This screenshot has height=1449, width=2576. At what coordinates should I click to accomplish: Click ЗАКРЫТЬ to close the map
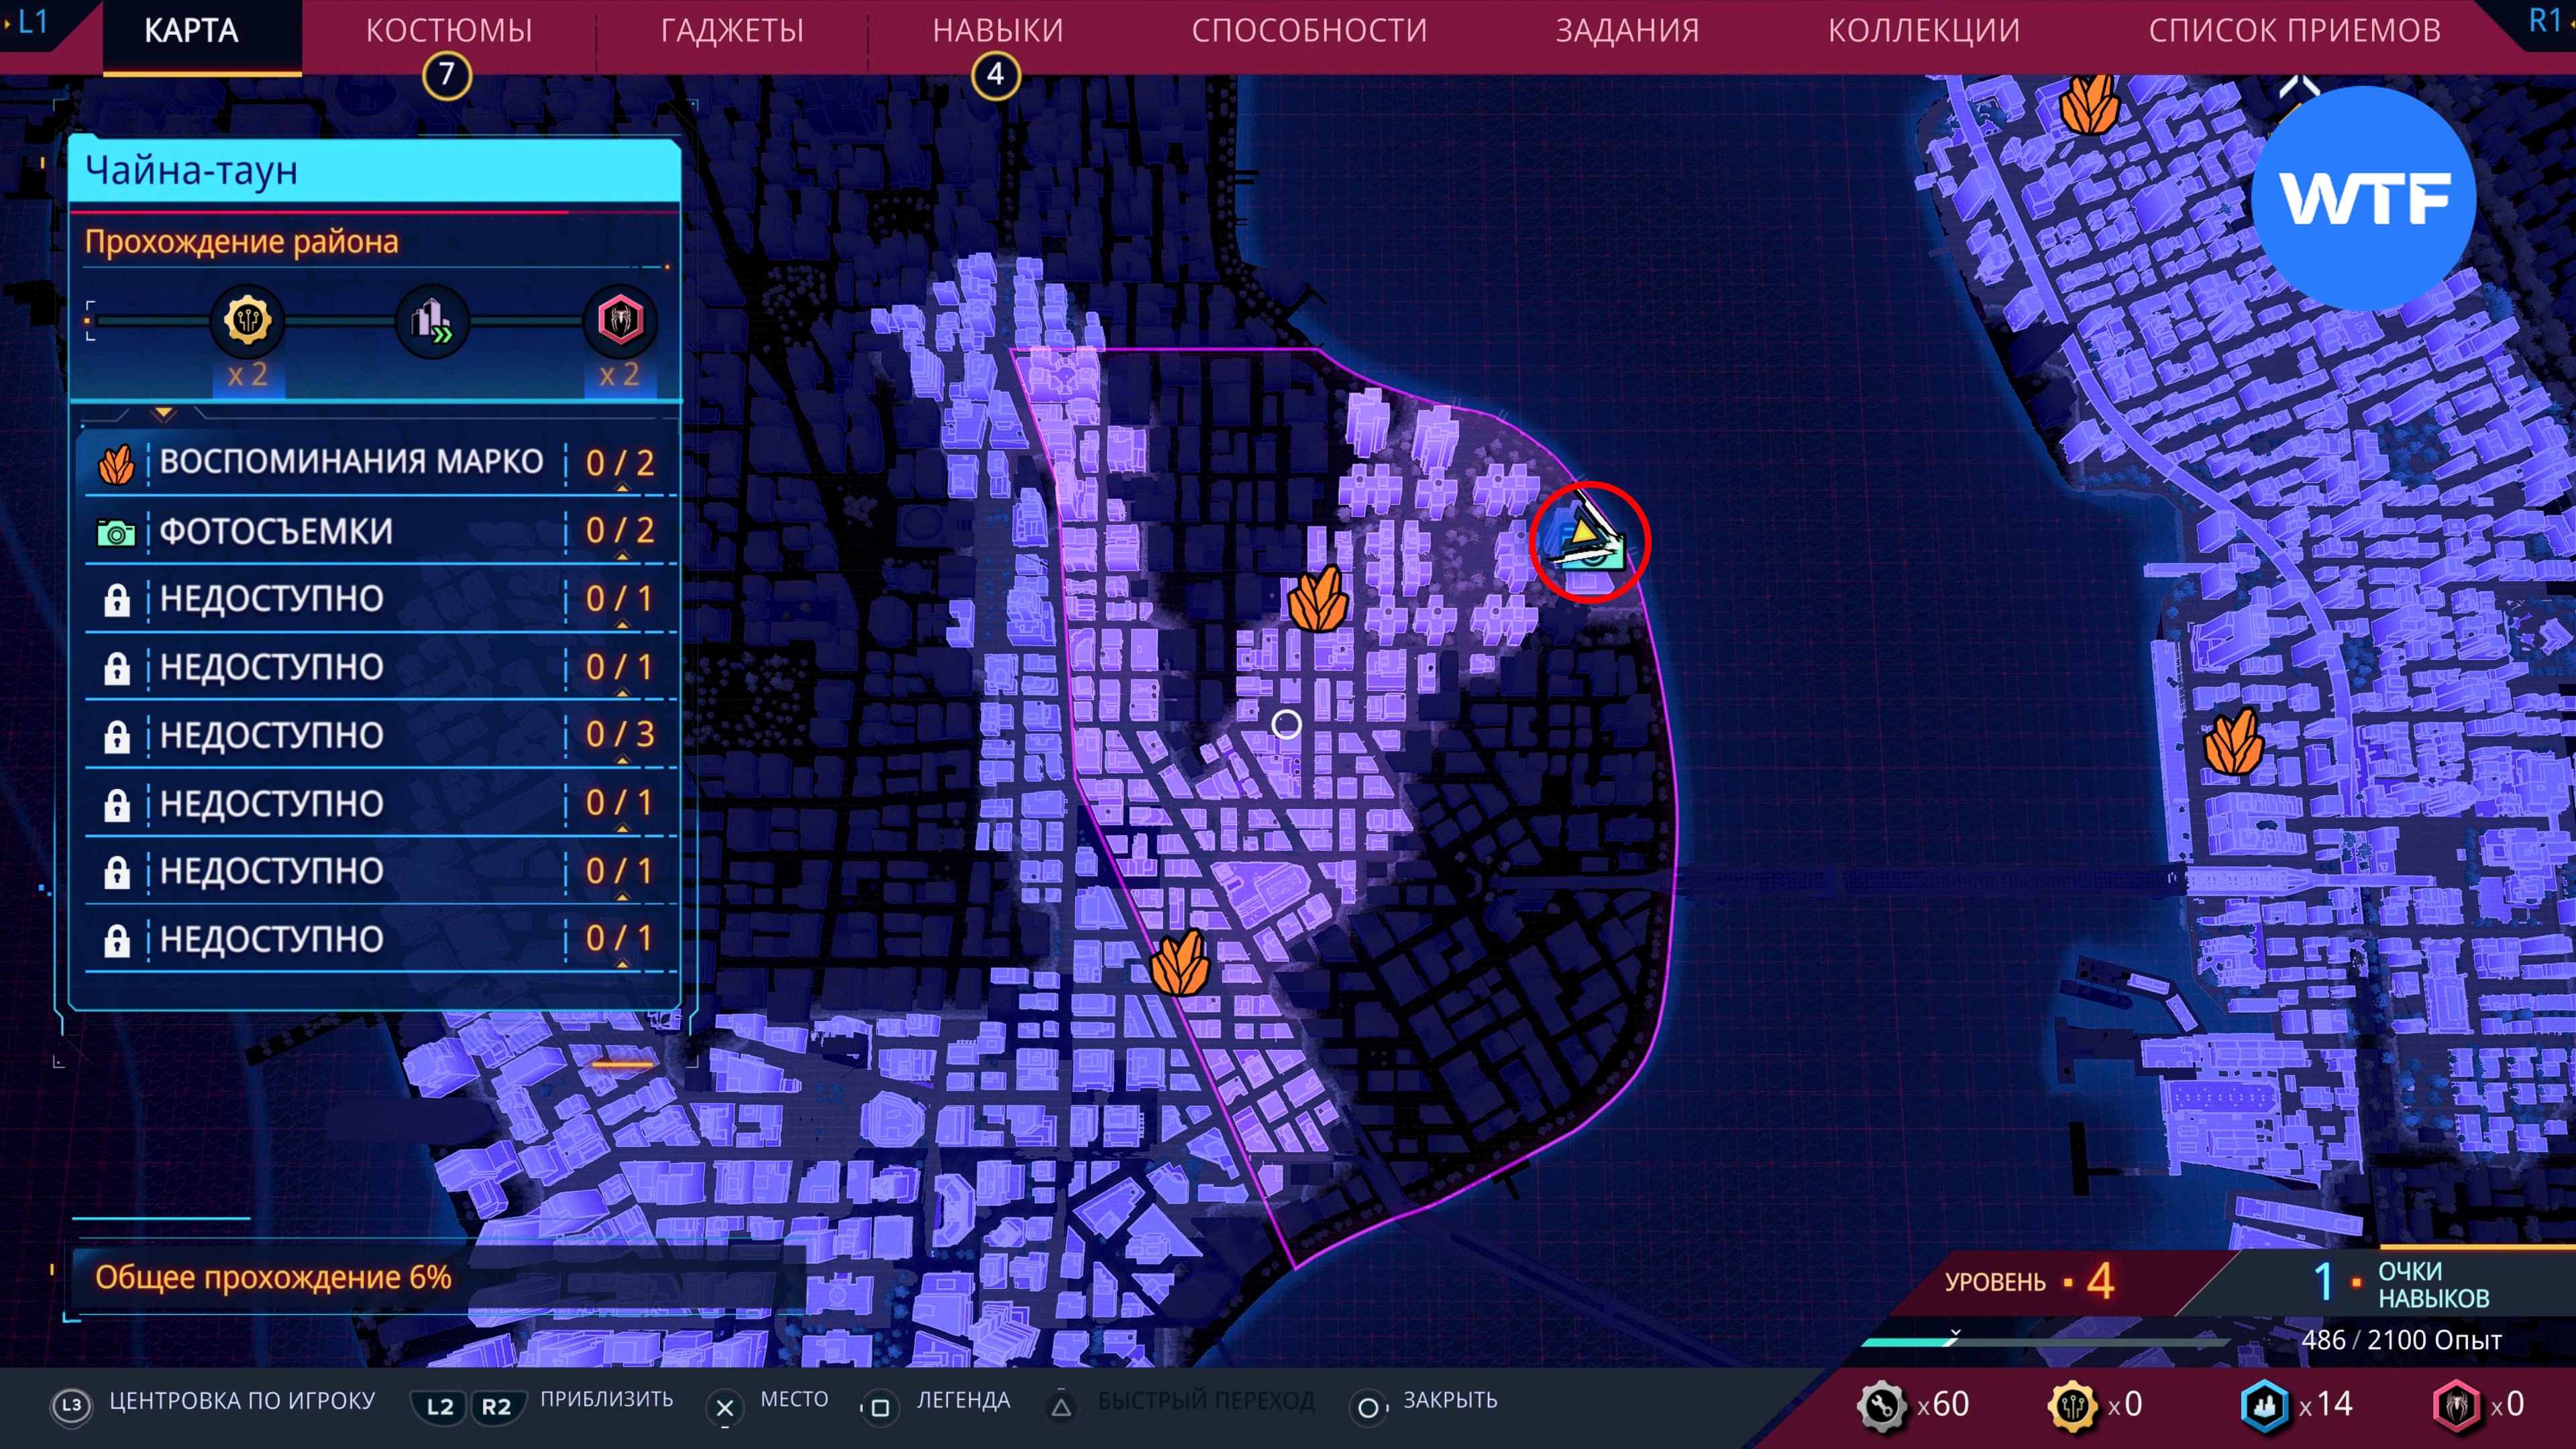click(x=1449, y=1400)
